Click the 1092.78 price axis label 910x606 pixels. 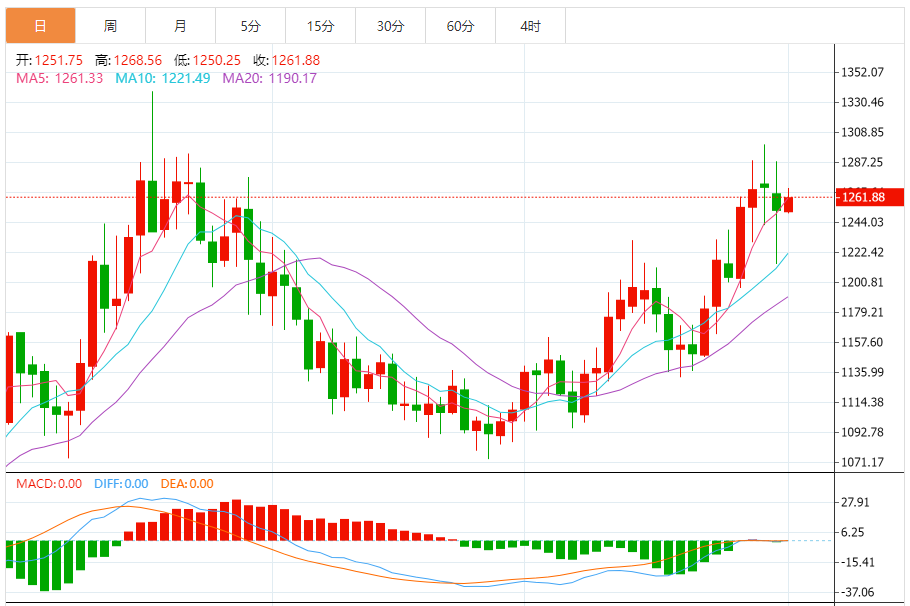(862, 432)
